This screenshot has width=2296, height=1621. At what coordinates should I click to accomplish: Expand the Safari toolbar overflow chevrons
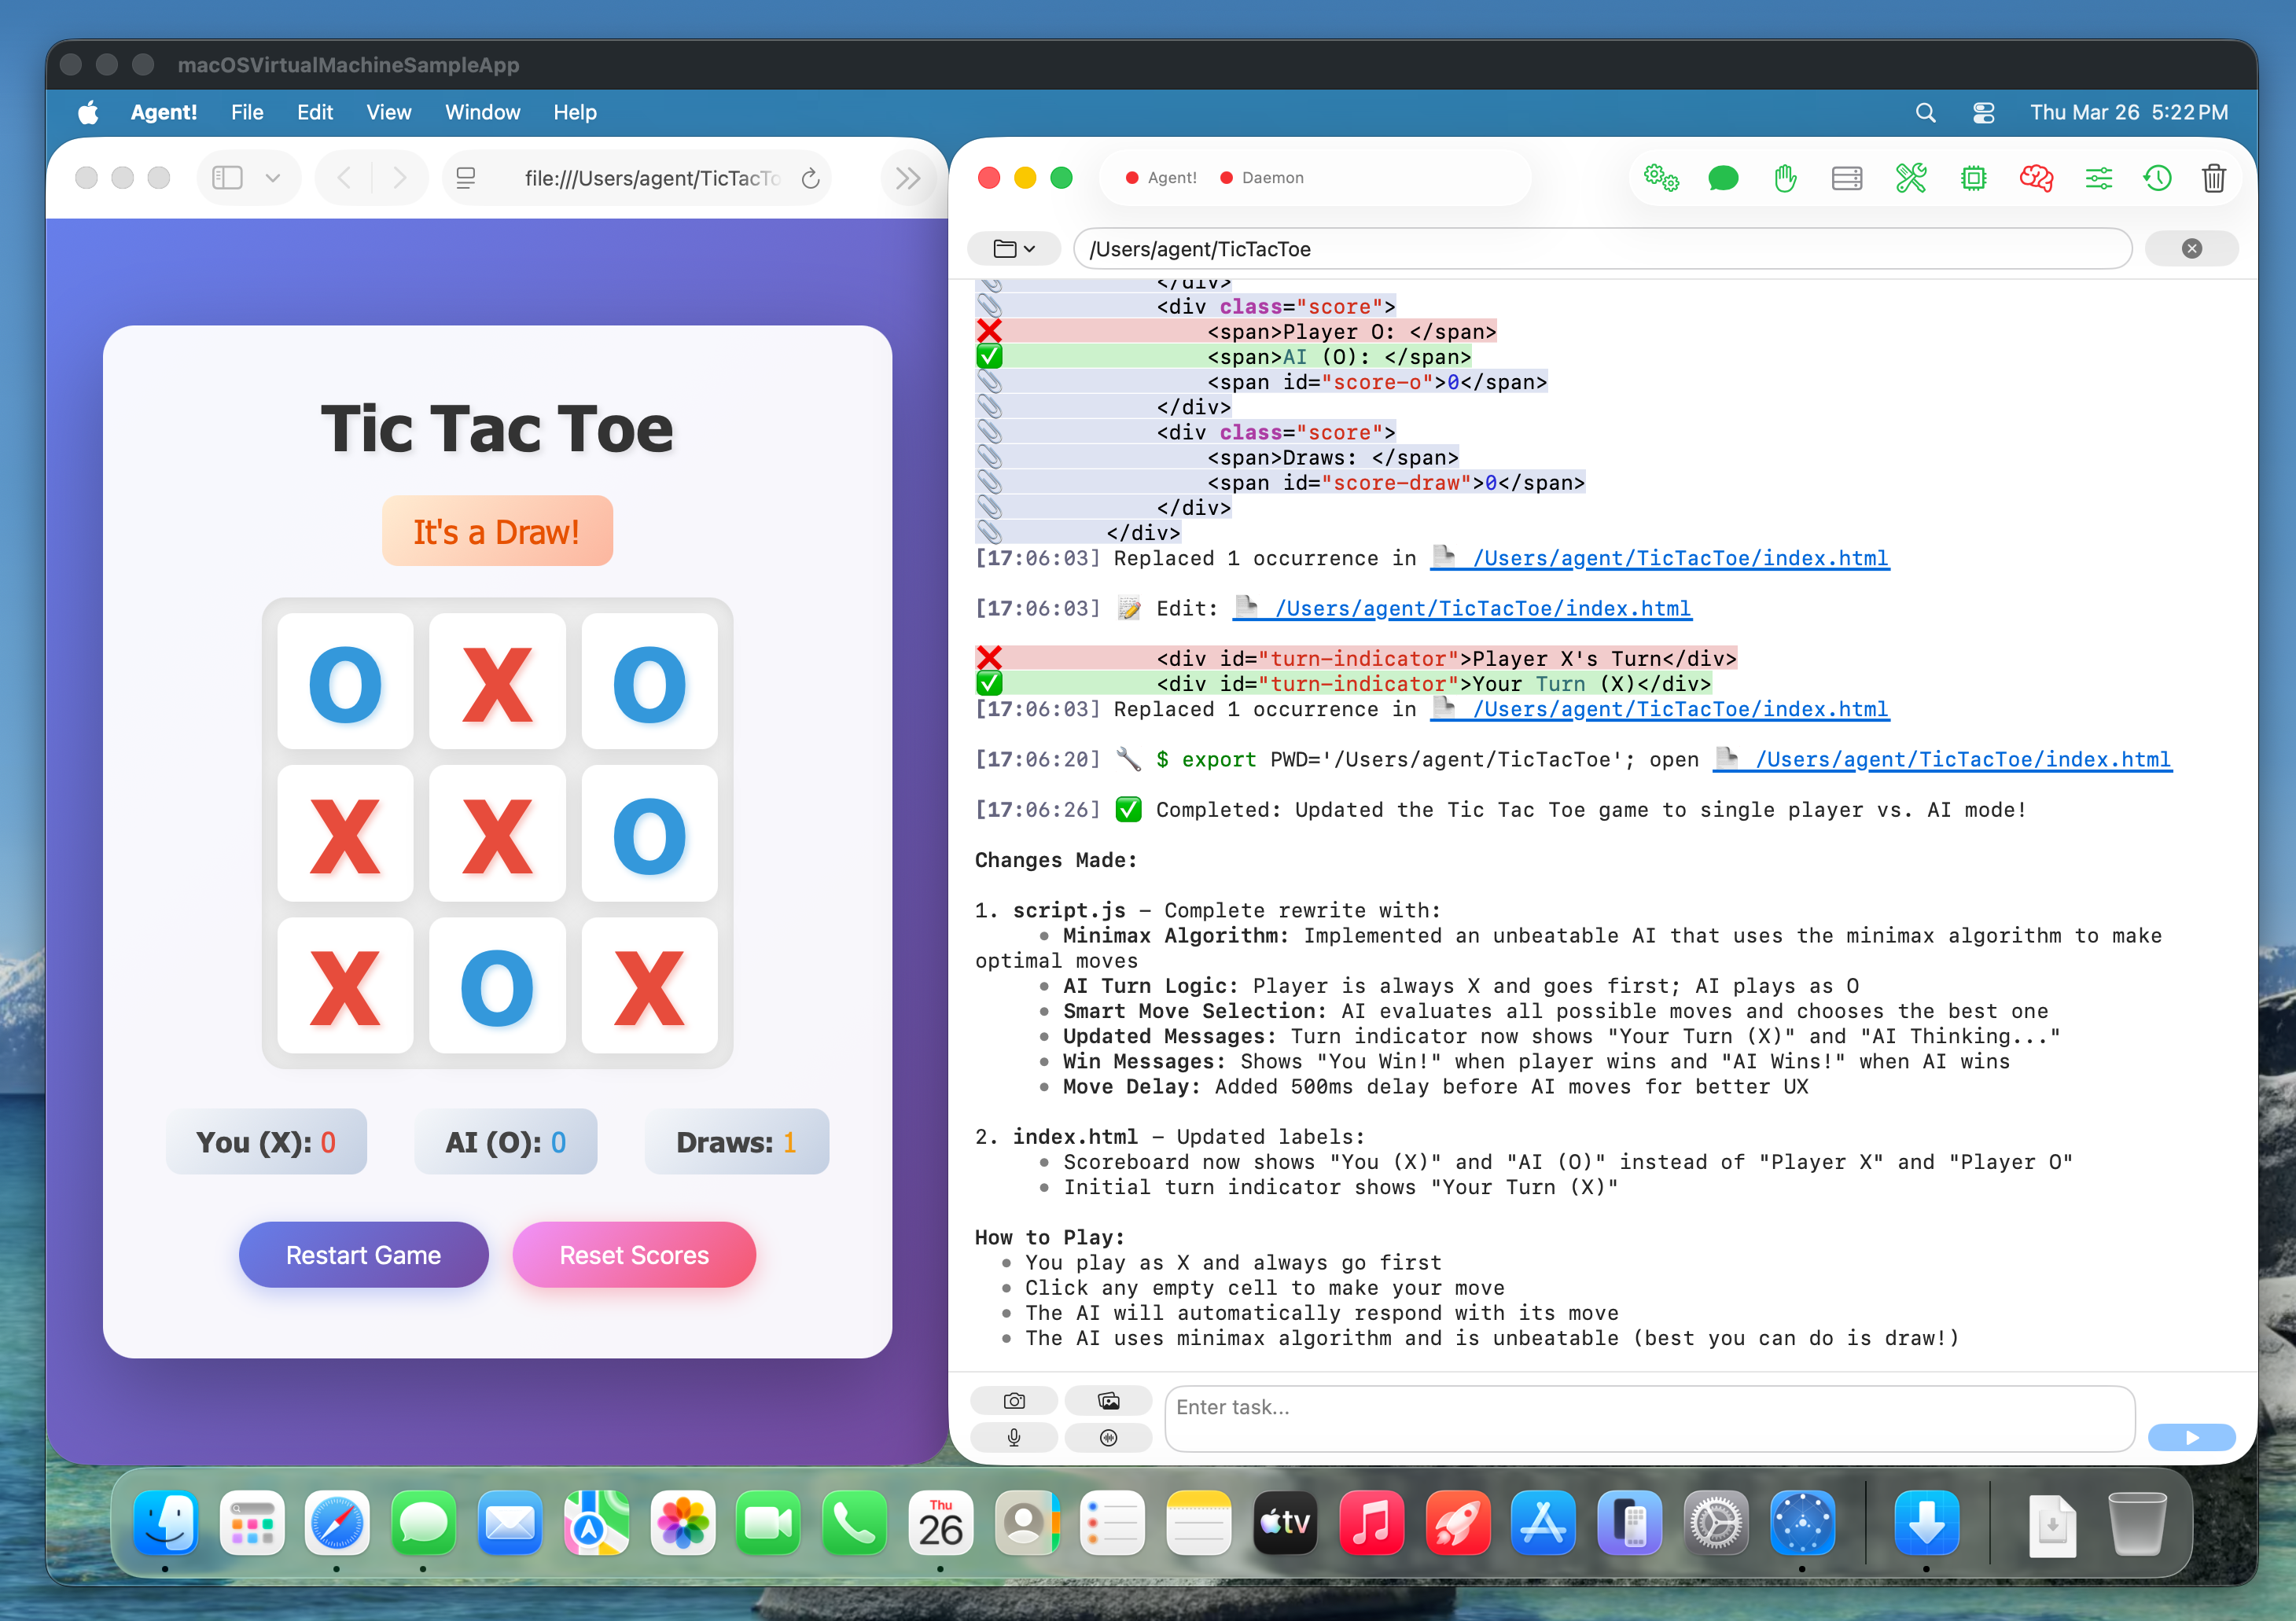pyautogui.click(x=907, y=177)
